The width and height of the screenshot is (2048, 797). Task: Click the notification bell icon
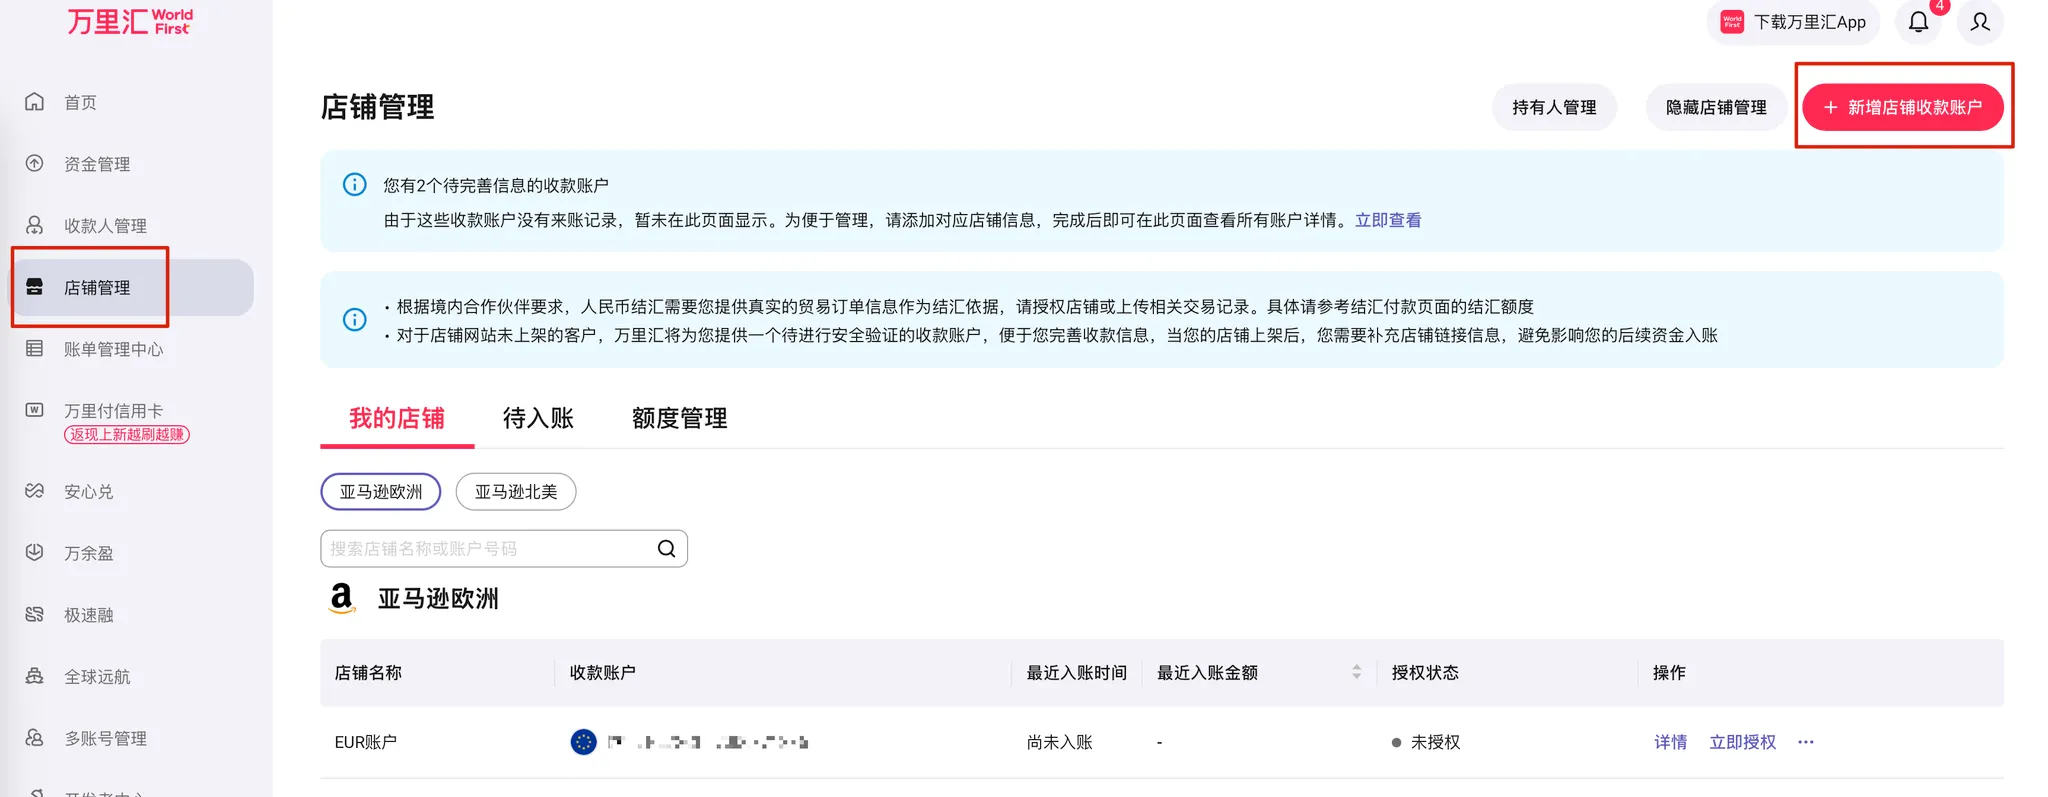pos(1917,22)
